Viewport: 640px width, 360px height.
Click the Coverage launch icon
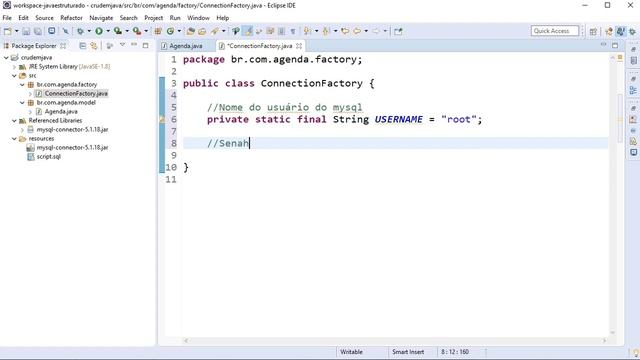click(x=118, y=31)
